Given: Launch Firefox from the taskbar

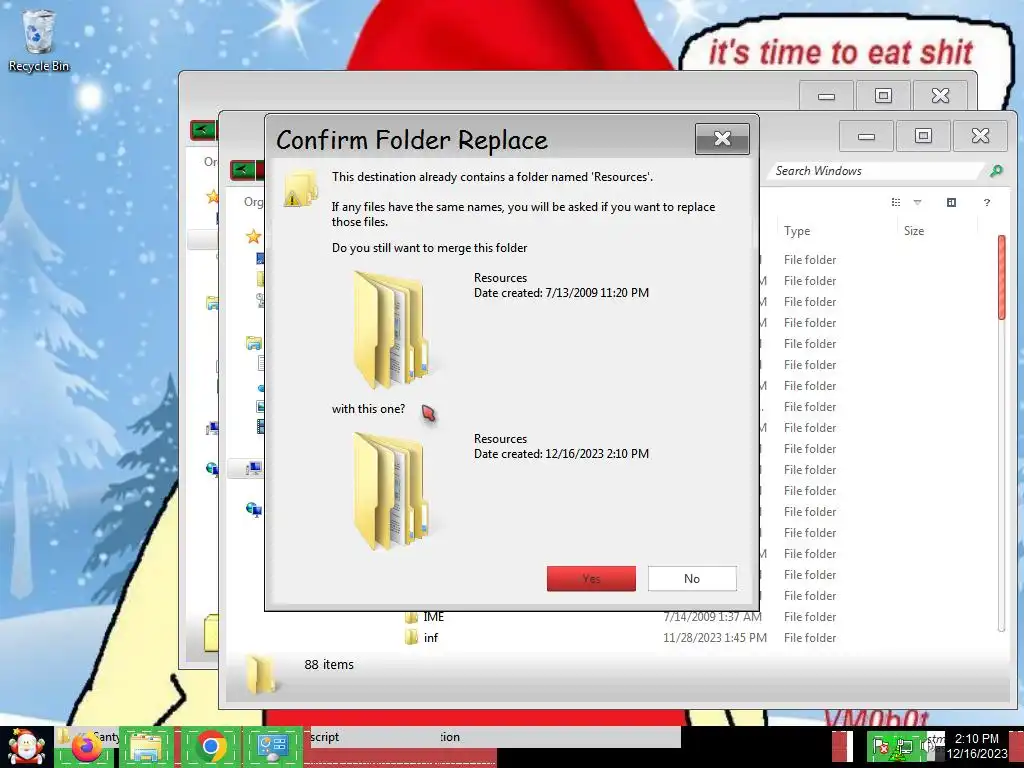Looking at the screenshot, I should pos(87,746).
